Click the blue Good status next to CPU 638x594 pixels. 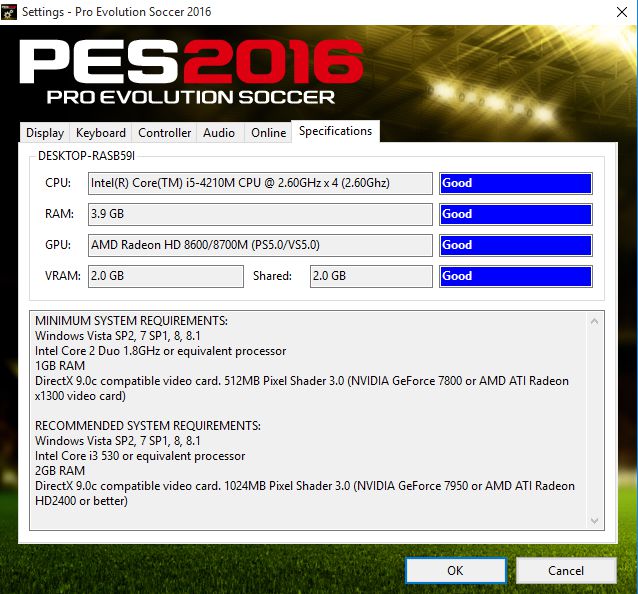click(x=515, y=183)
